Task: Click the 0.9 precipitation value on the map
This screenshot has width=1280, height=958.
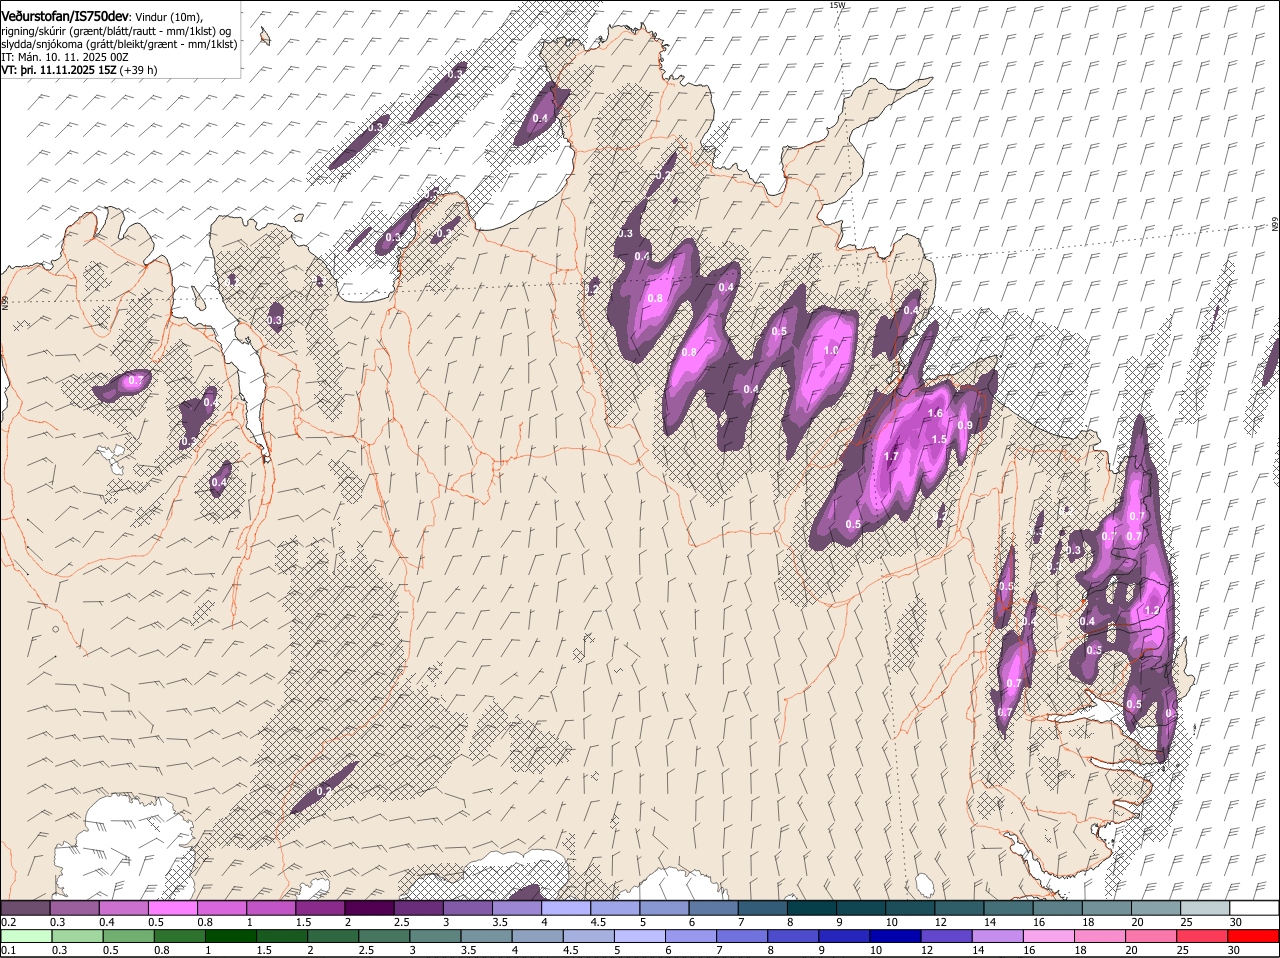Action: [x=965, y=426]
